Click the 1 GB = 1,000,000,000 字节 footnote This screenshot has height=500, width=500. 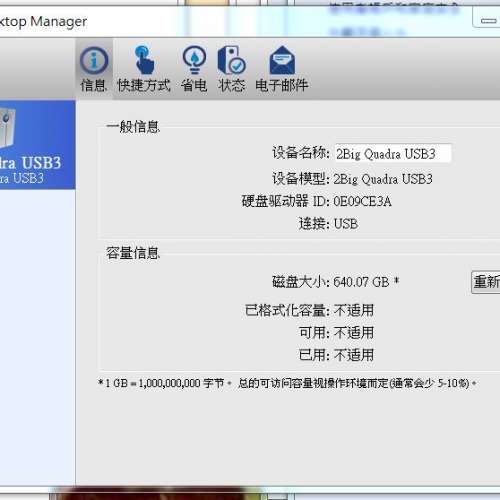click(287, 383)
